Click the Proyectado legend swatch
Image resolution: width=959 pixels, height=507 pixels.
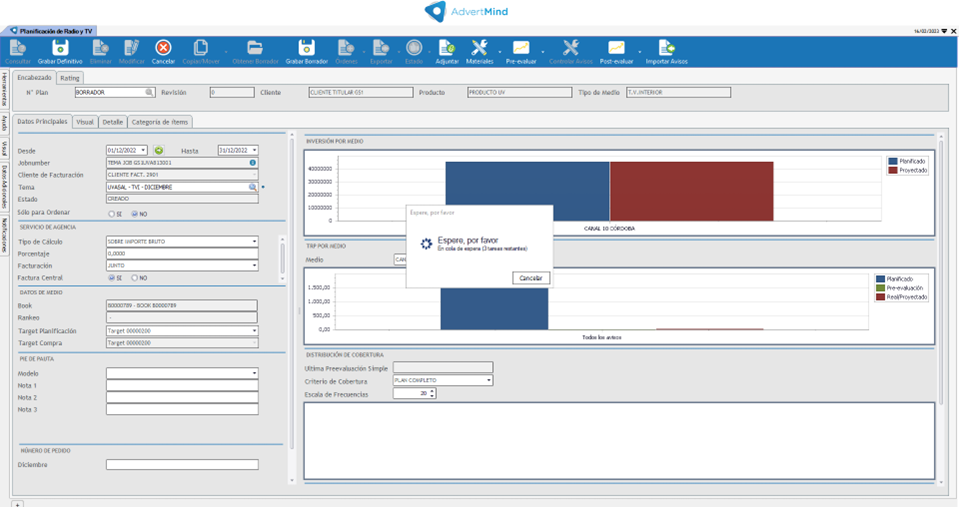pyautogui.click(x=893, y=170)
